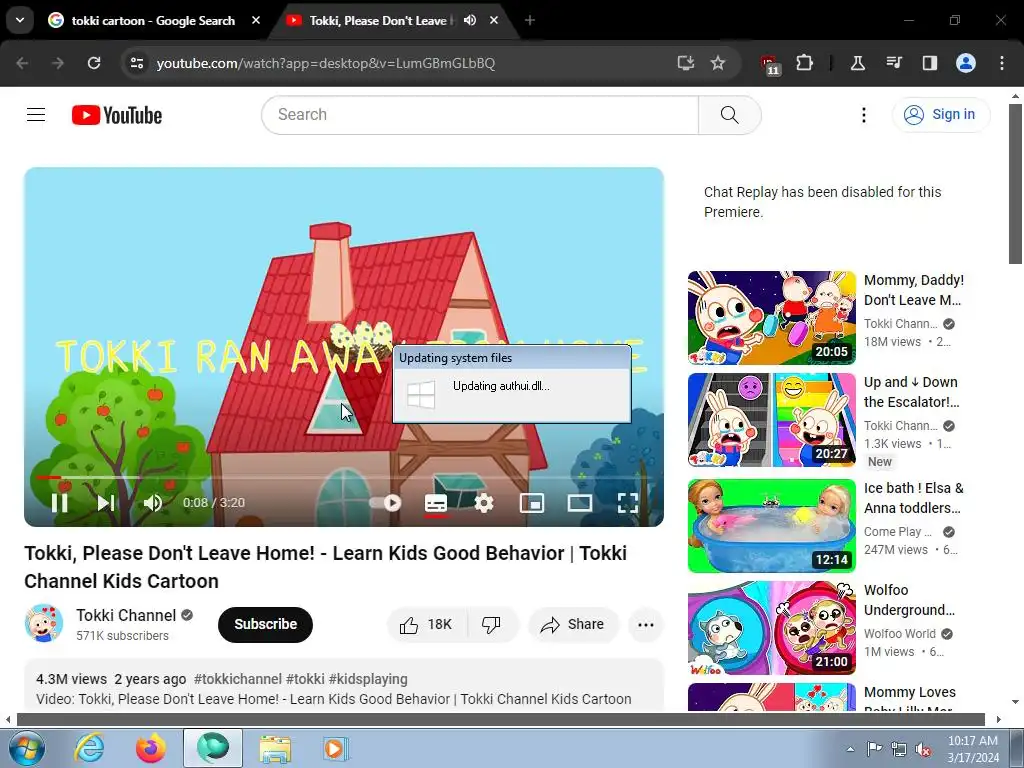Mute the video player volume

tap(153, 502)
